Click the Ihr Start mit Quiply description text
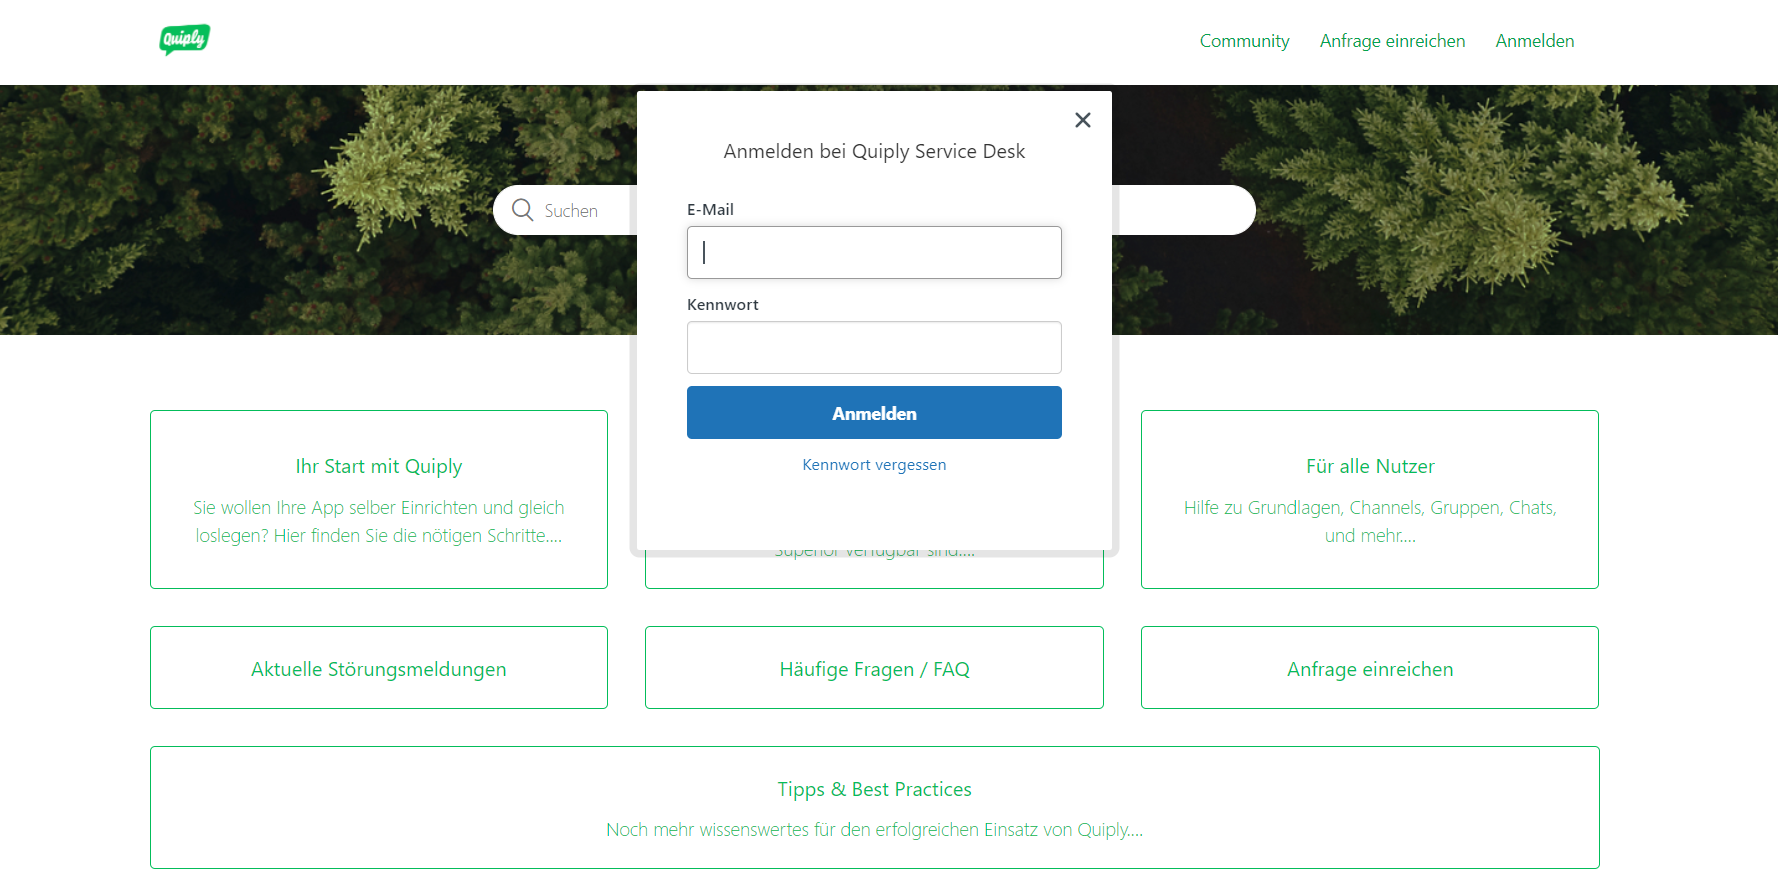1778x896 pixels. (x=379, y=522)
